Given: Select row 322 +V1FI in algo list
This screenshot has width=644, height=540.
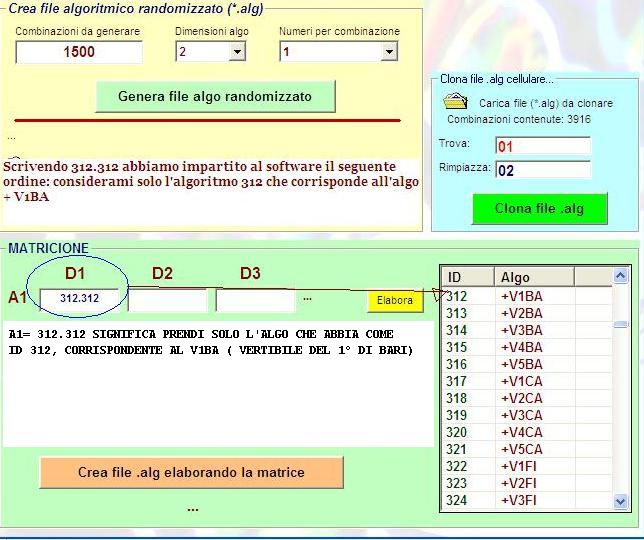Looking at the screenshot, I should (x=527, y=466).
